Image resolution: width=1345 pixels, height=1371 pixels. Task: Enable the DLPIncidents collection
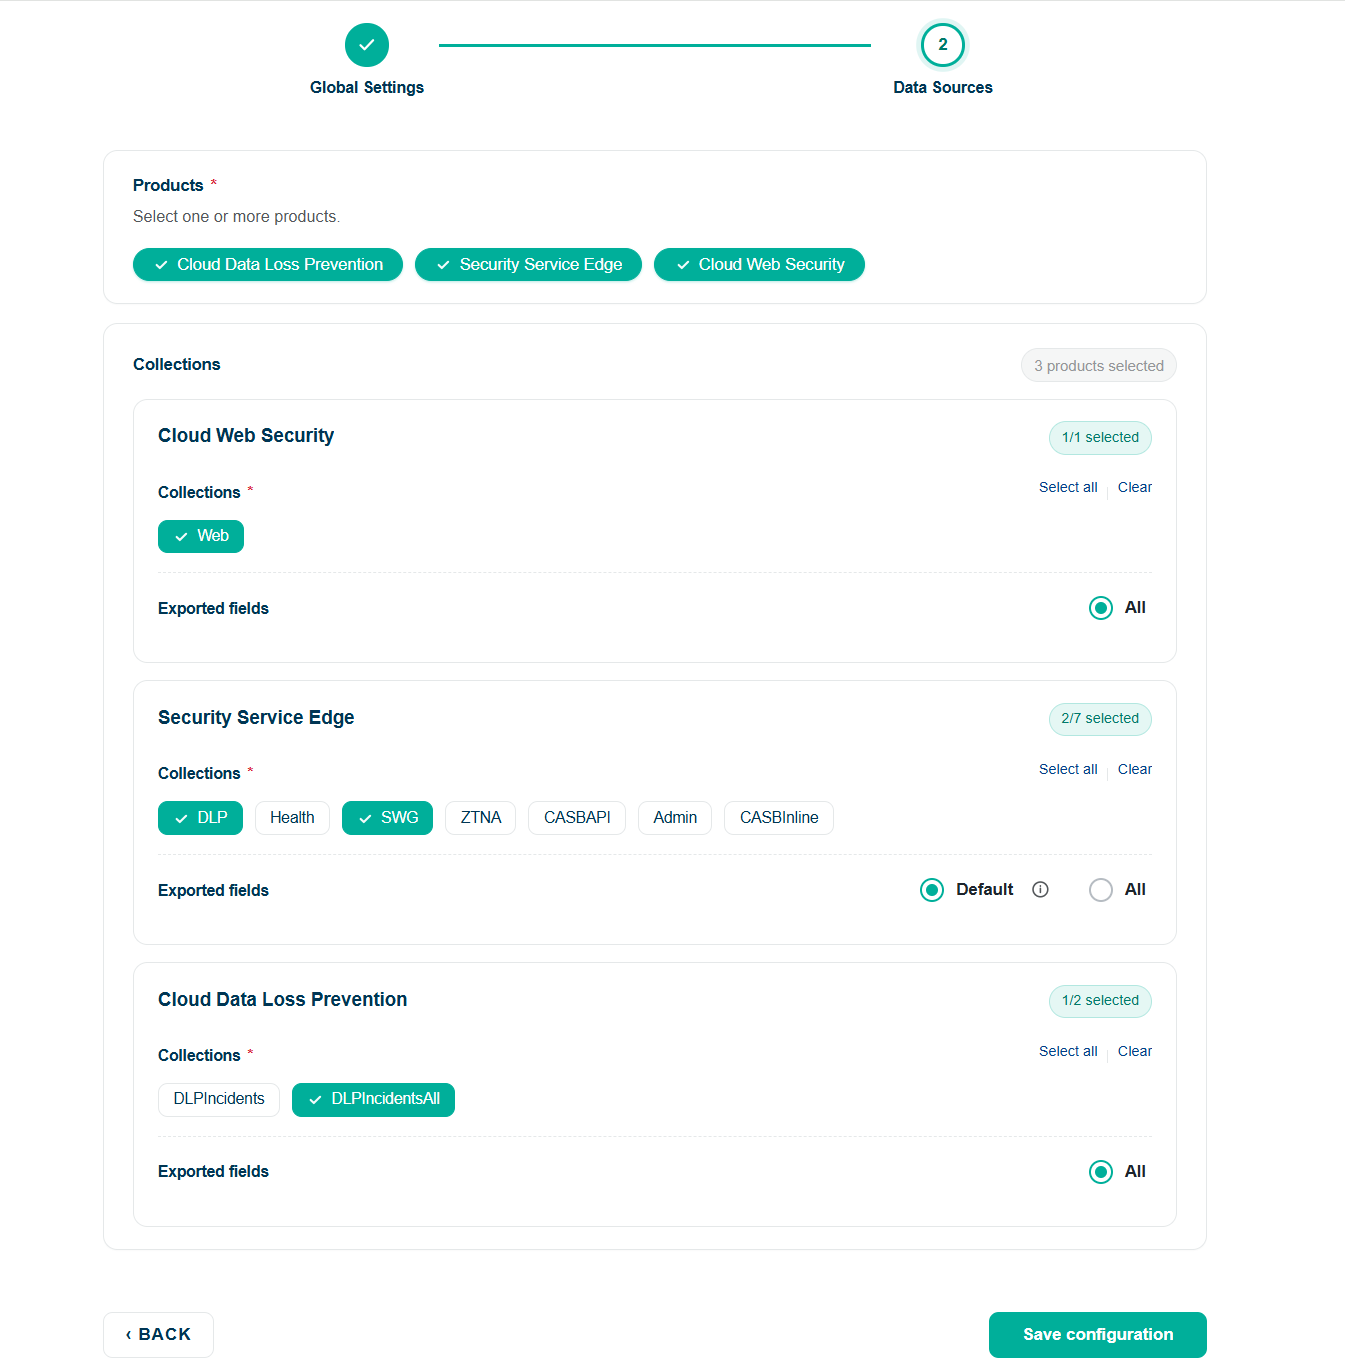pos(219,1099)
